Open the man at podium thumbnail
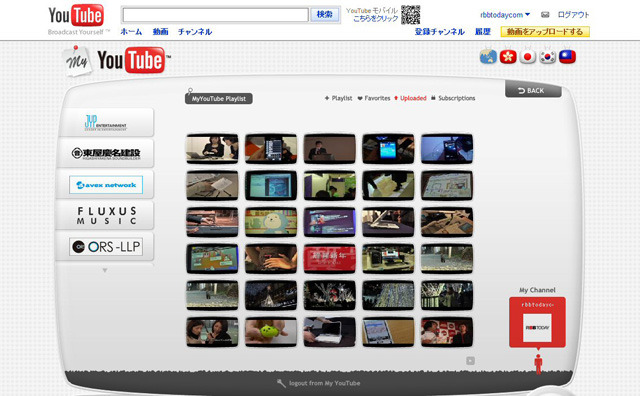This screenshot has height=396, width=640. 329,149
